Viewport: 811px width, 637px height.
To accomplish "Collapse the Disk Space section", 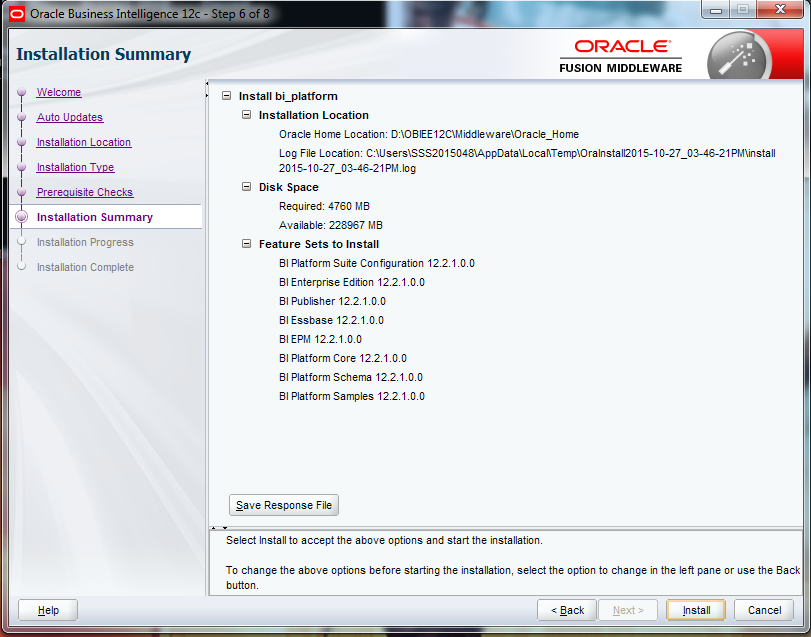I will 247,187.
